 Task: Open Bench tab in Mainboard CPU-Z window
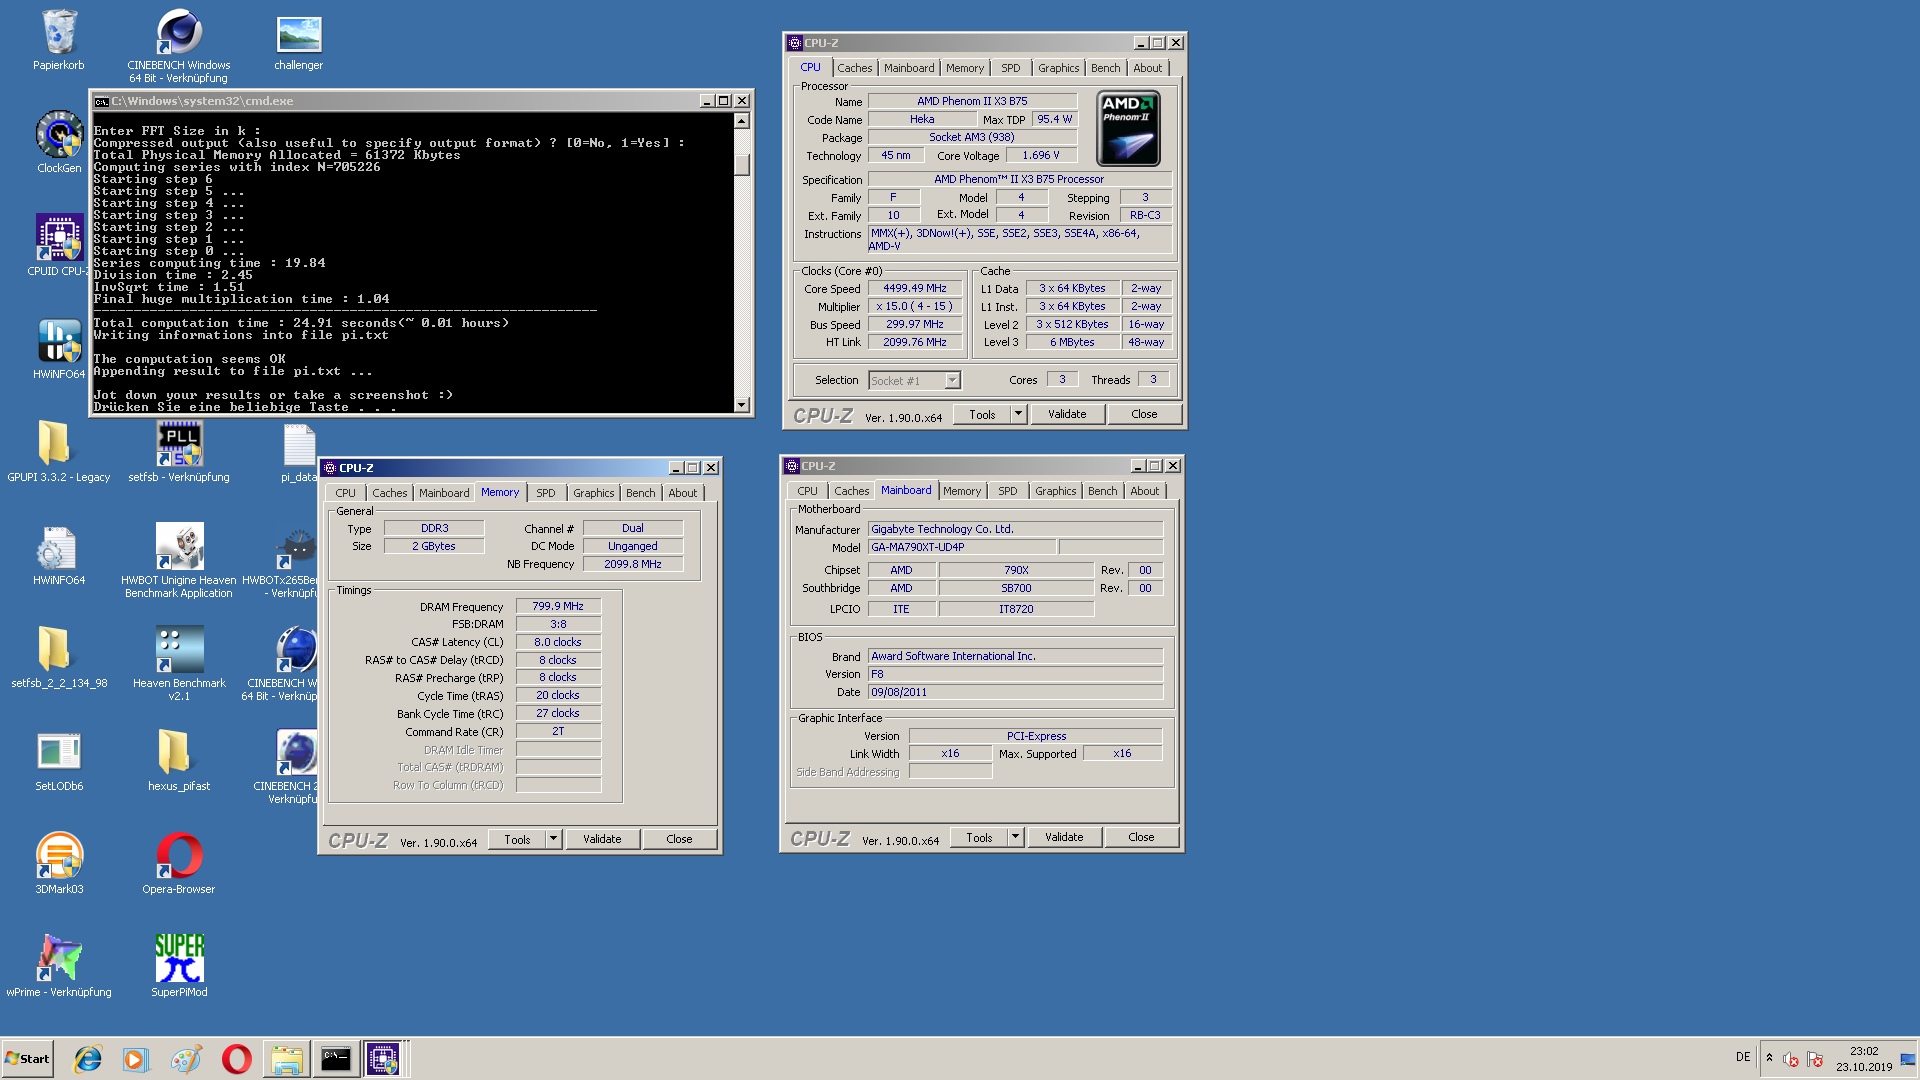pos(1102,491)
